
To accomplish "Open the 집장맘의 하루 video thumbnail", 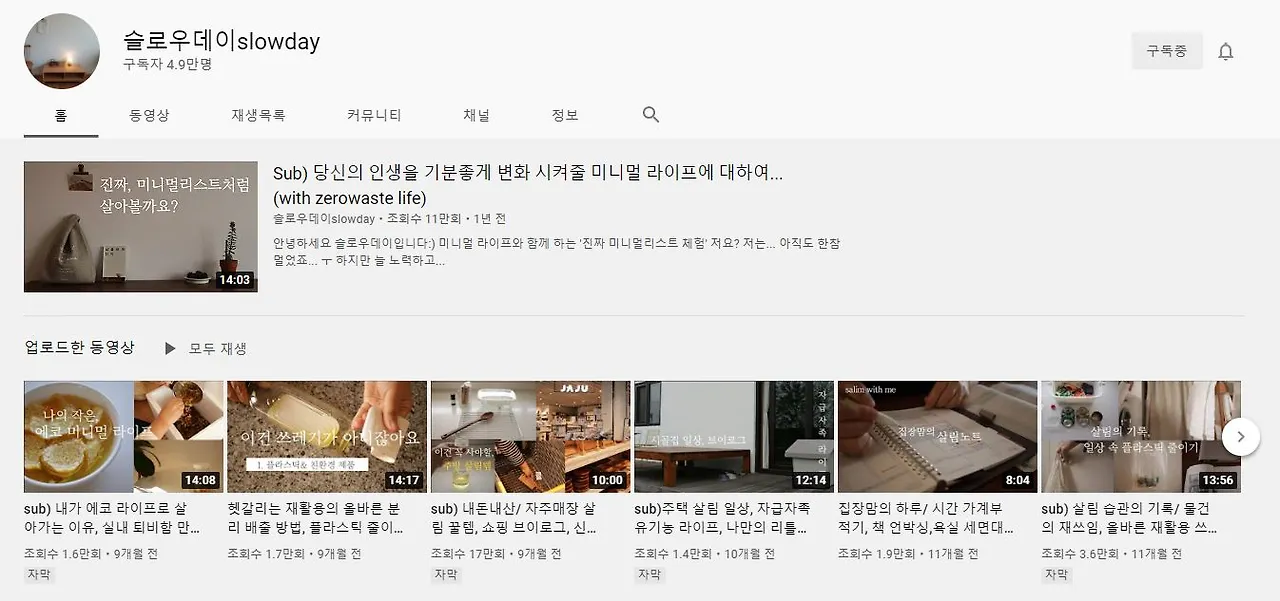I will pos(938,437).
